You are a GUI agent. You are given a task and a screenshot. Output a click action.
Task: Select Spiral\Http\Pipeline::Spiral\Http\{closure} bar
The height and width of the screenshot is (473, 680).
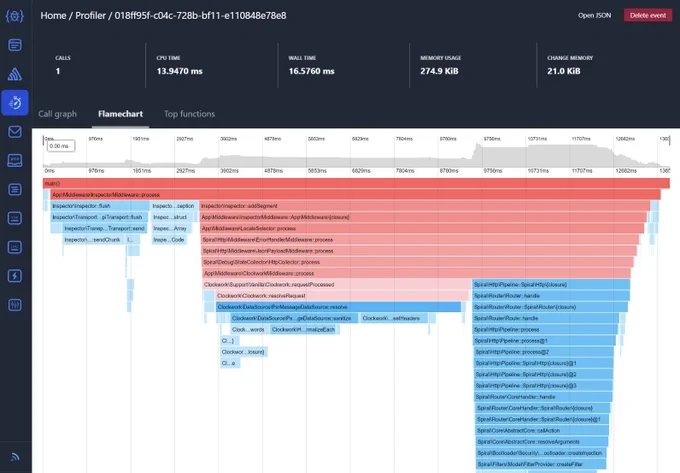point(551,285)
